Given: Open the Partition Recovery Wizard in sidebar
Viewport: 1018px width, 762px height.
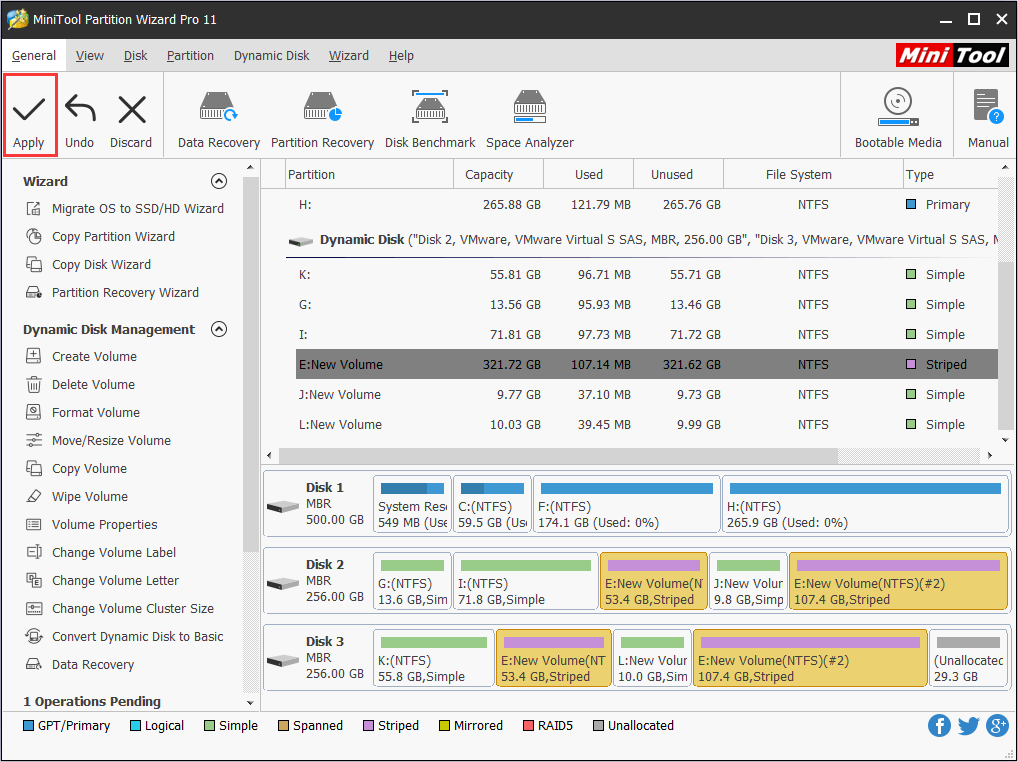Looking at the screenshot, I should [x=112, y=292].
